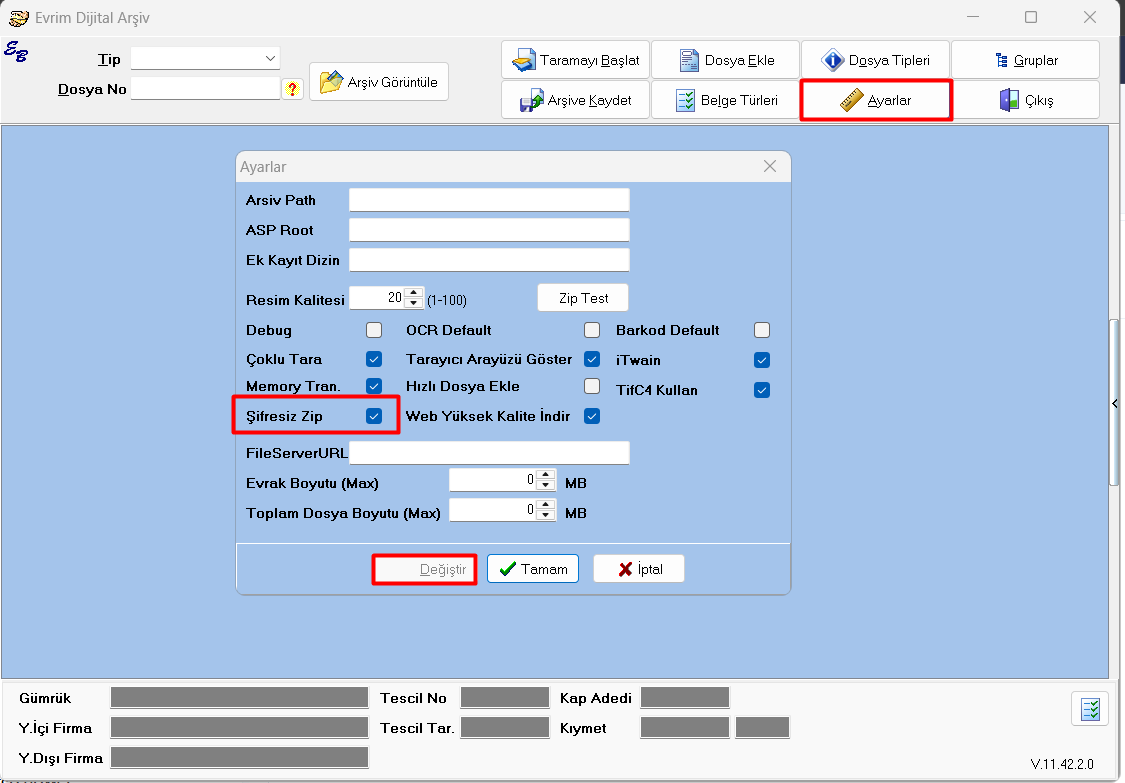Enable the Barkod Default checkbox
The height and width of the screenshot is (783, 1125).
(x=762, y=330)
